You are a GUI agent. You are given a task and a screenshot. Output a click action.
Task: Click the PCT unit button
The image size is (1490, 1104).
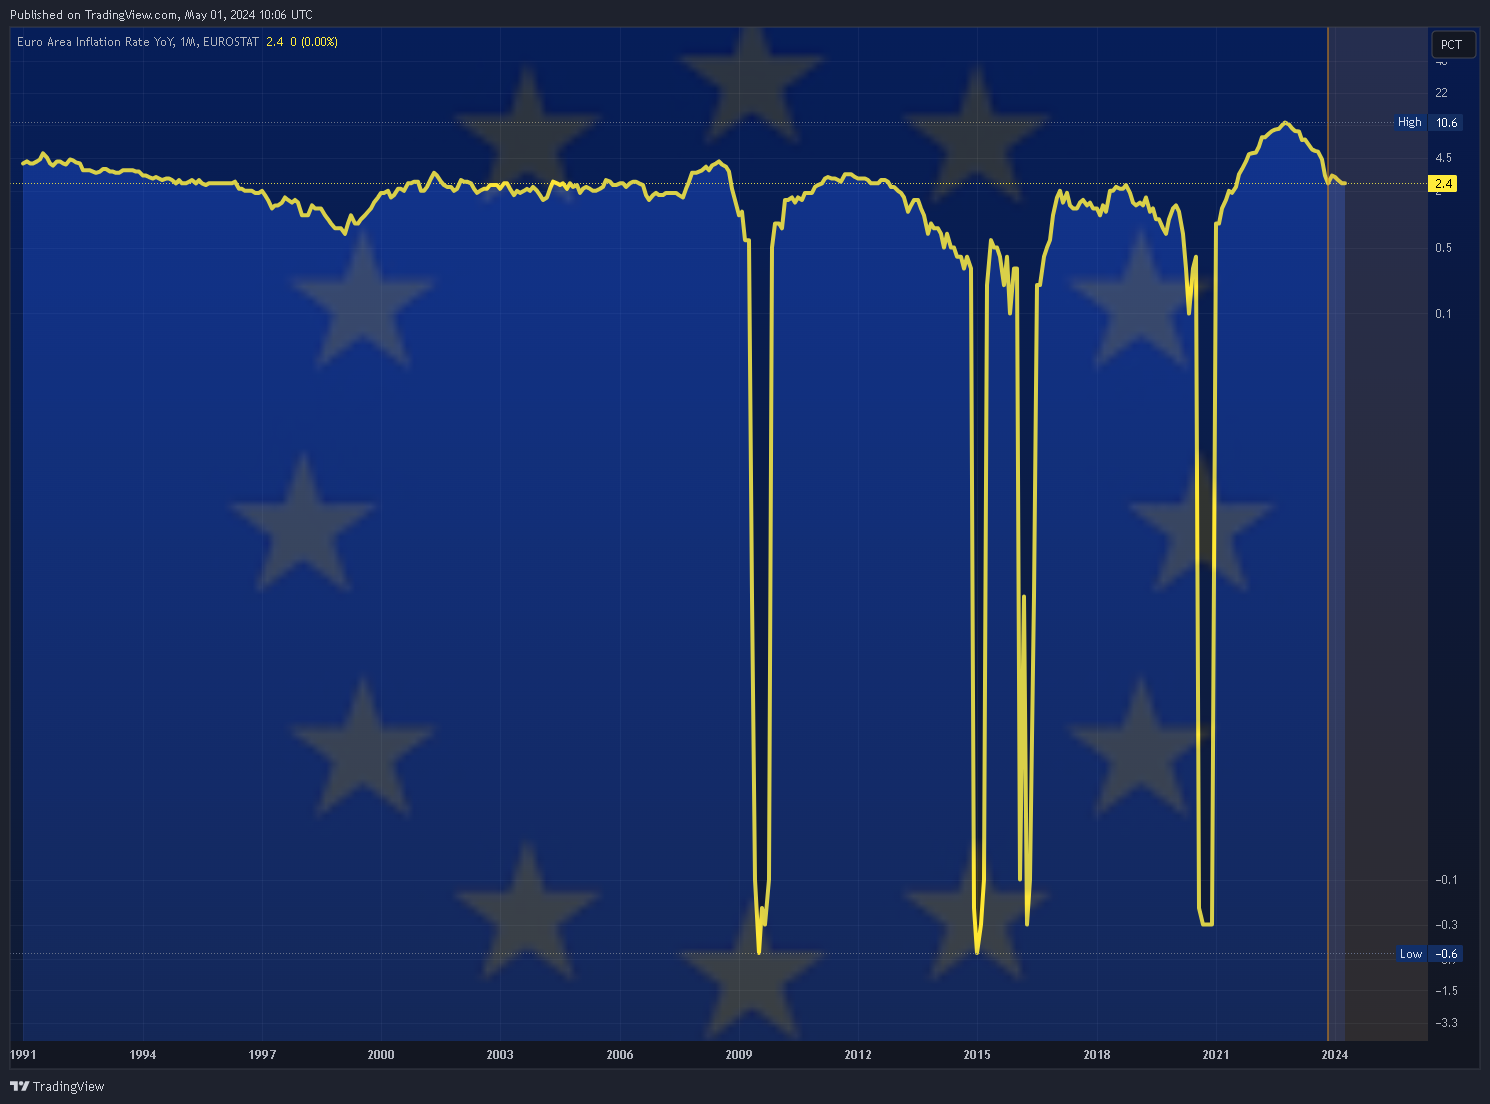tap(1452, 44)
